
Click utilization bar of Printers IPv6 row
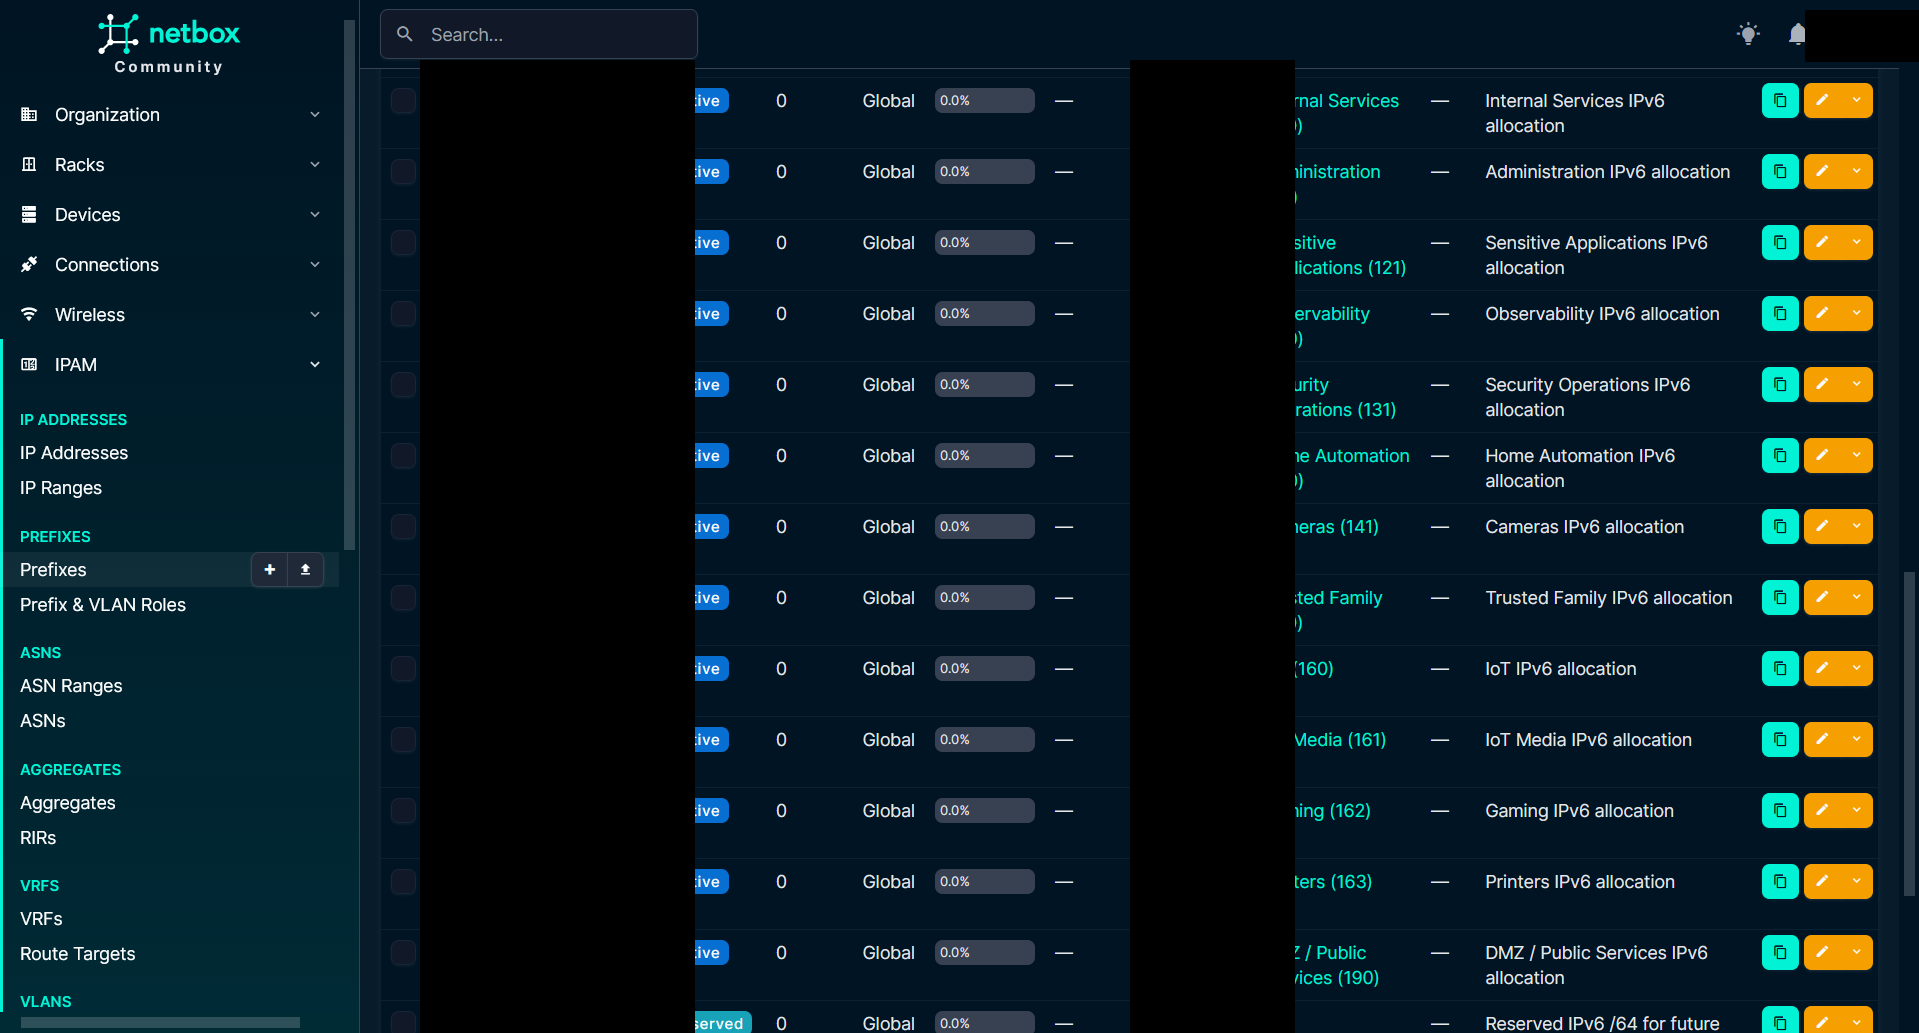click(x=985, y=881)
